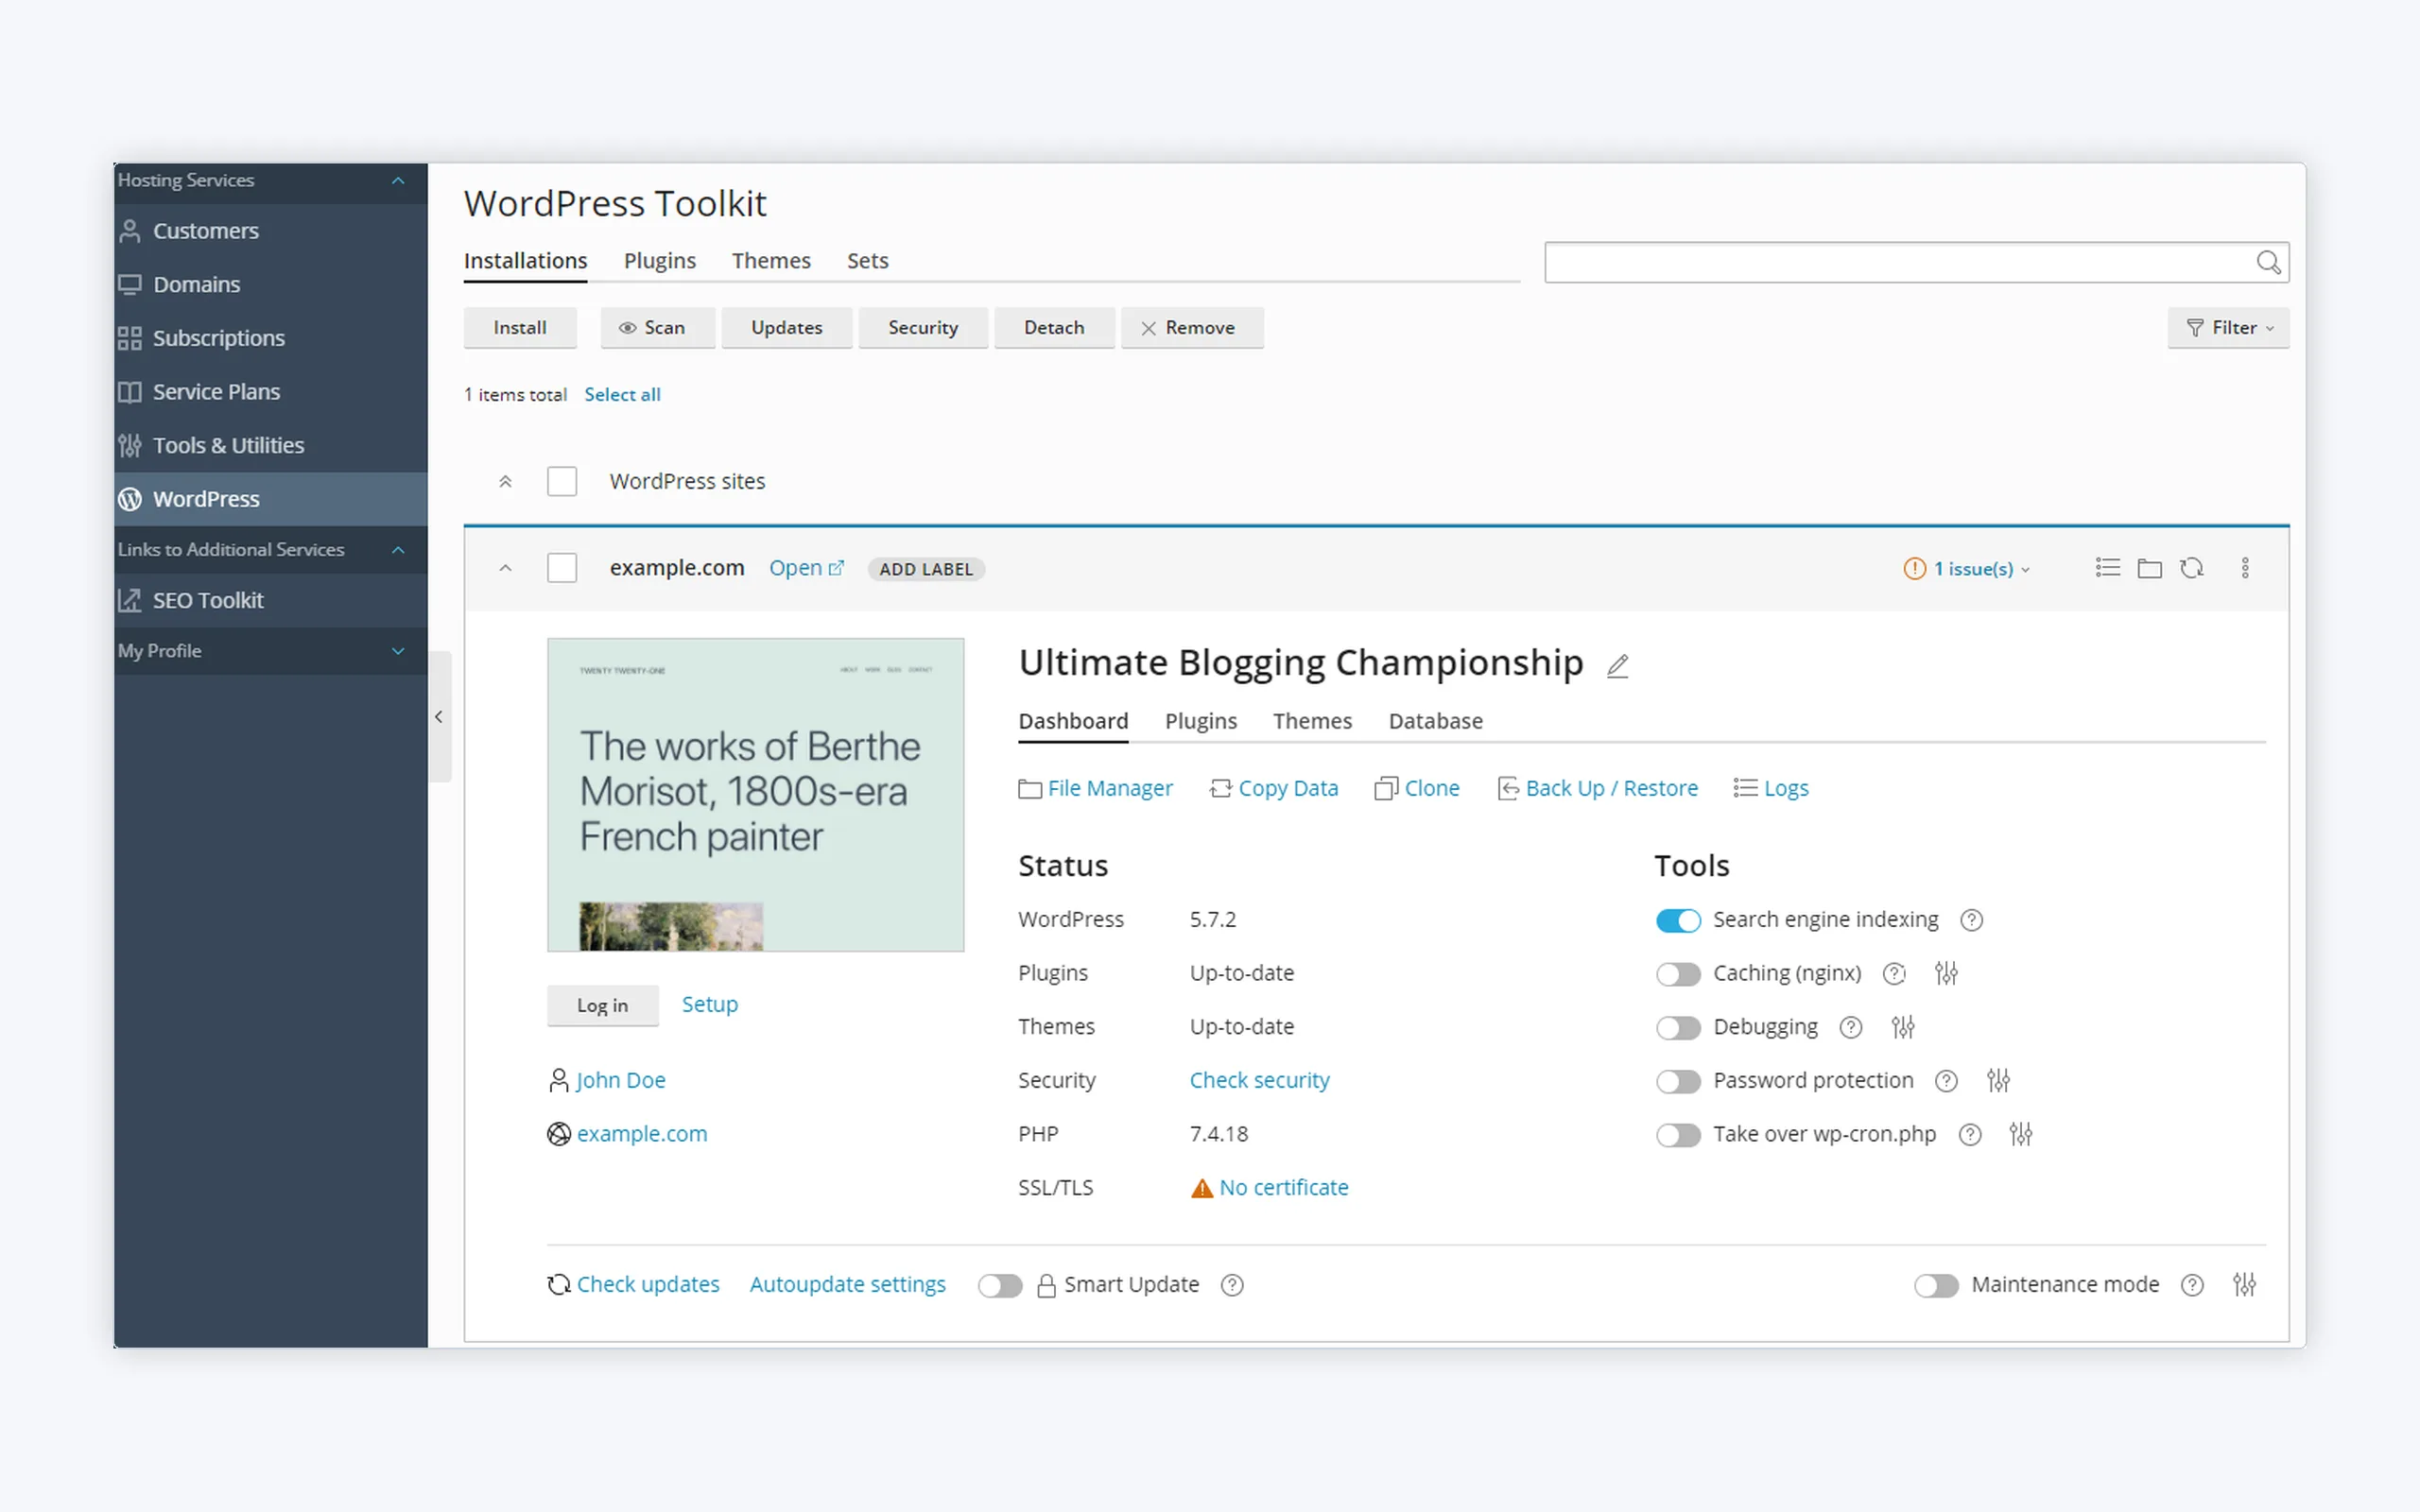Collapse the sidebar with the arrow handle
The height and width of the screenshot is (1512, 2420).
click(439, 716)
